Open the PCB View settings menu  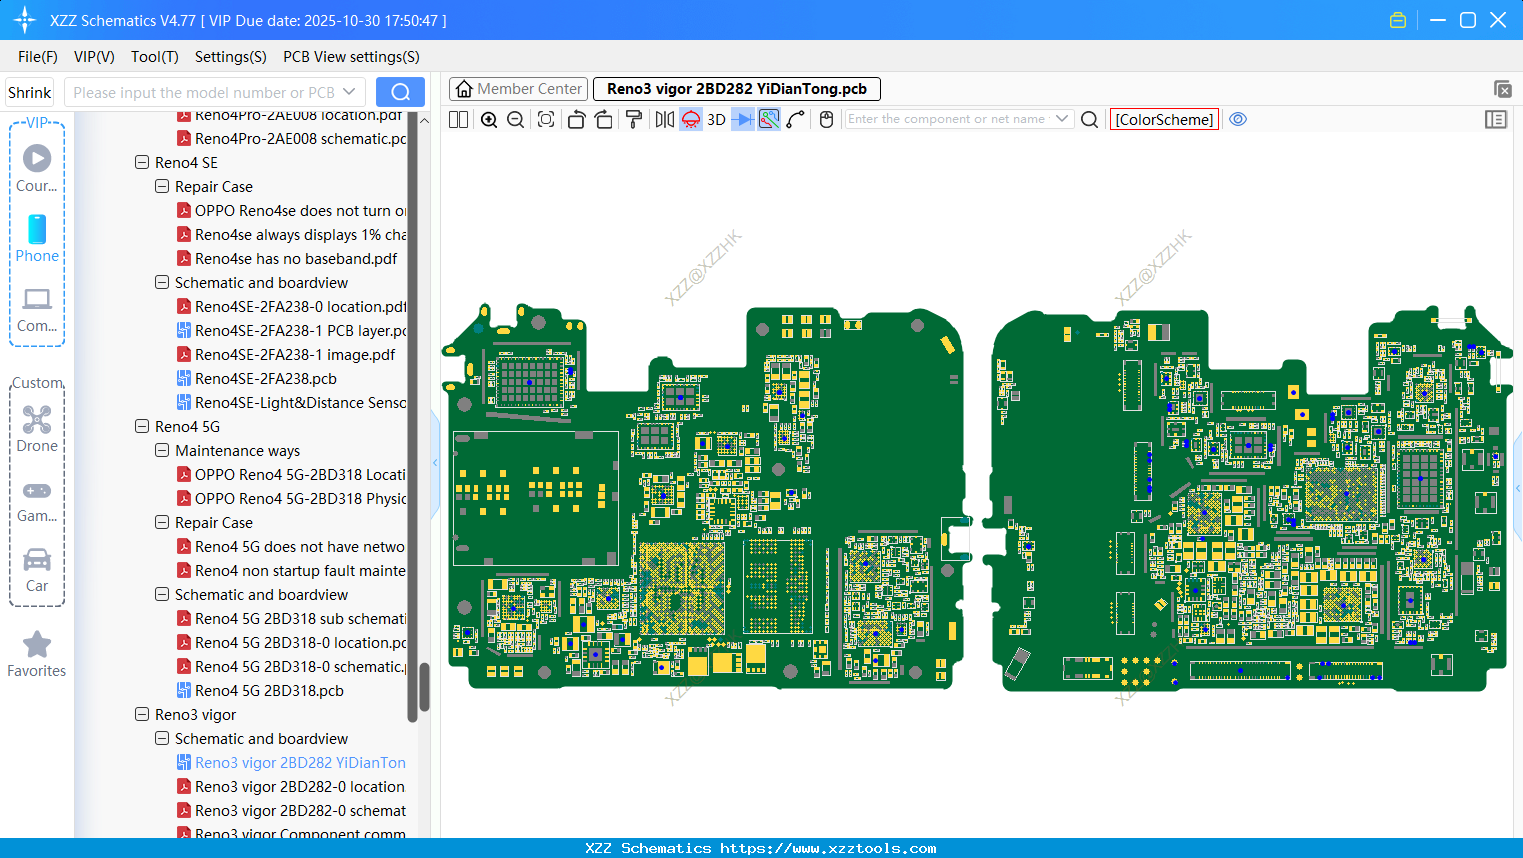click(351, 57)
